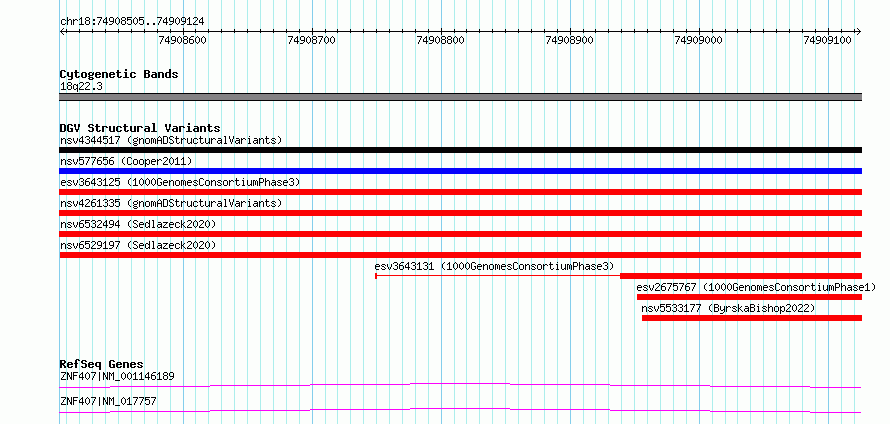Select the blue nsv577656 variant bar
890x424 pixels.
(461, 171)
